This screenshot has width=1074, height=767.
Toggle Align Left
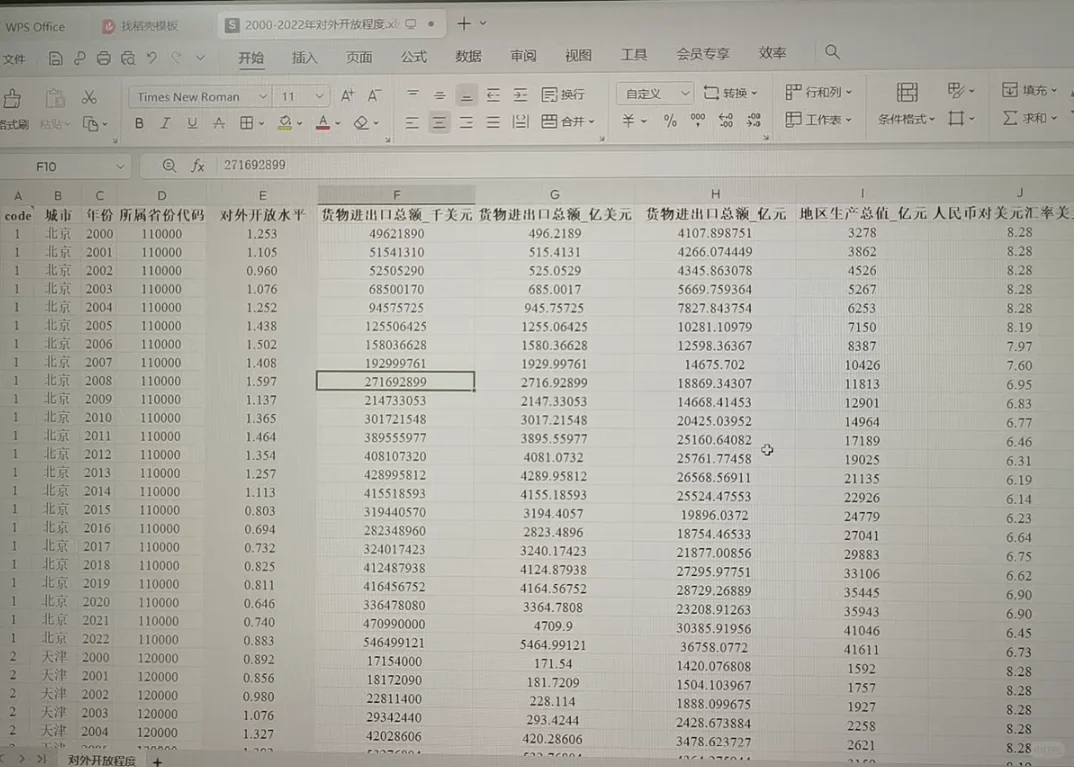pyautogui.click(x=412, y=123)
